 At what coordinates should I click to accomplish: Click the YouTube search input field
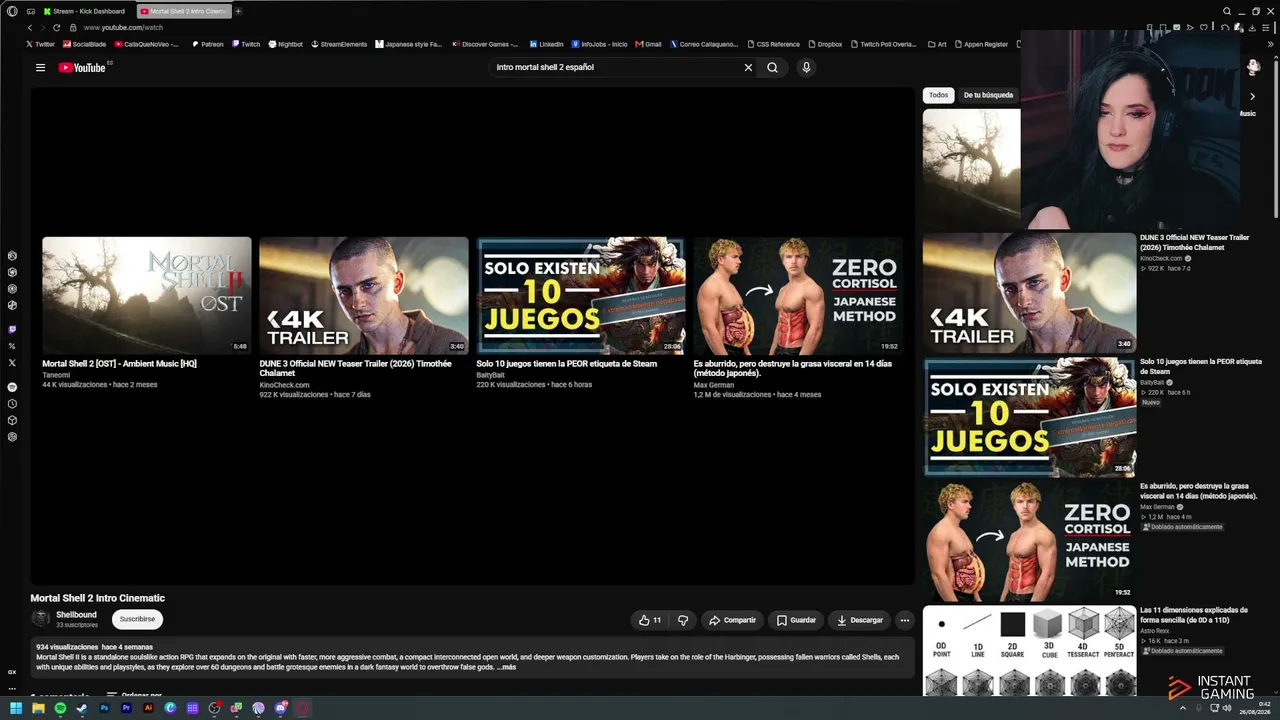click(614, 67)
